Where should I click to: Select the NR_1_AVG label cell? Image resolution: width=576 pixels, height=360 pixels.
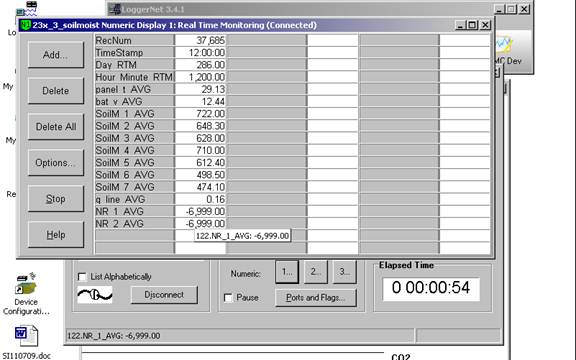(134, 211)
